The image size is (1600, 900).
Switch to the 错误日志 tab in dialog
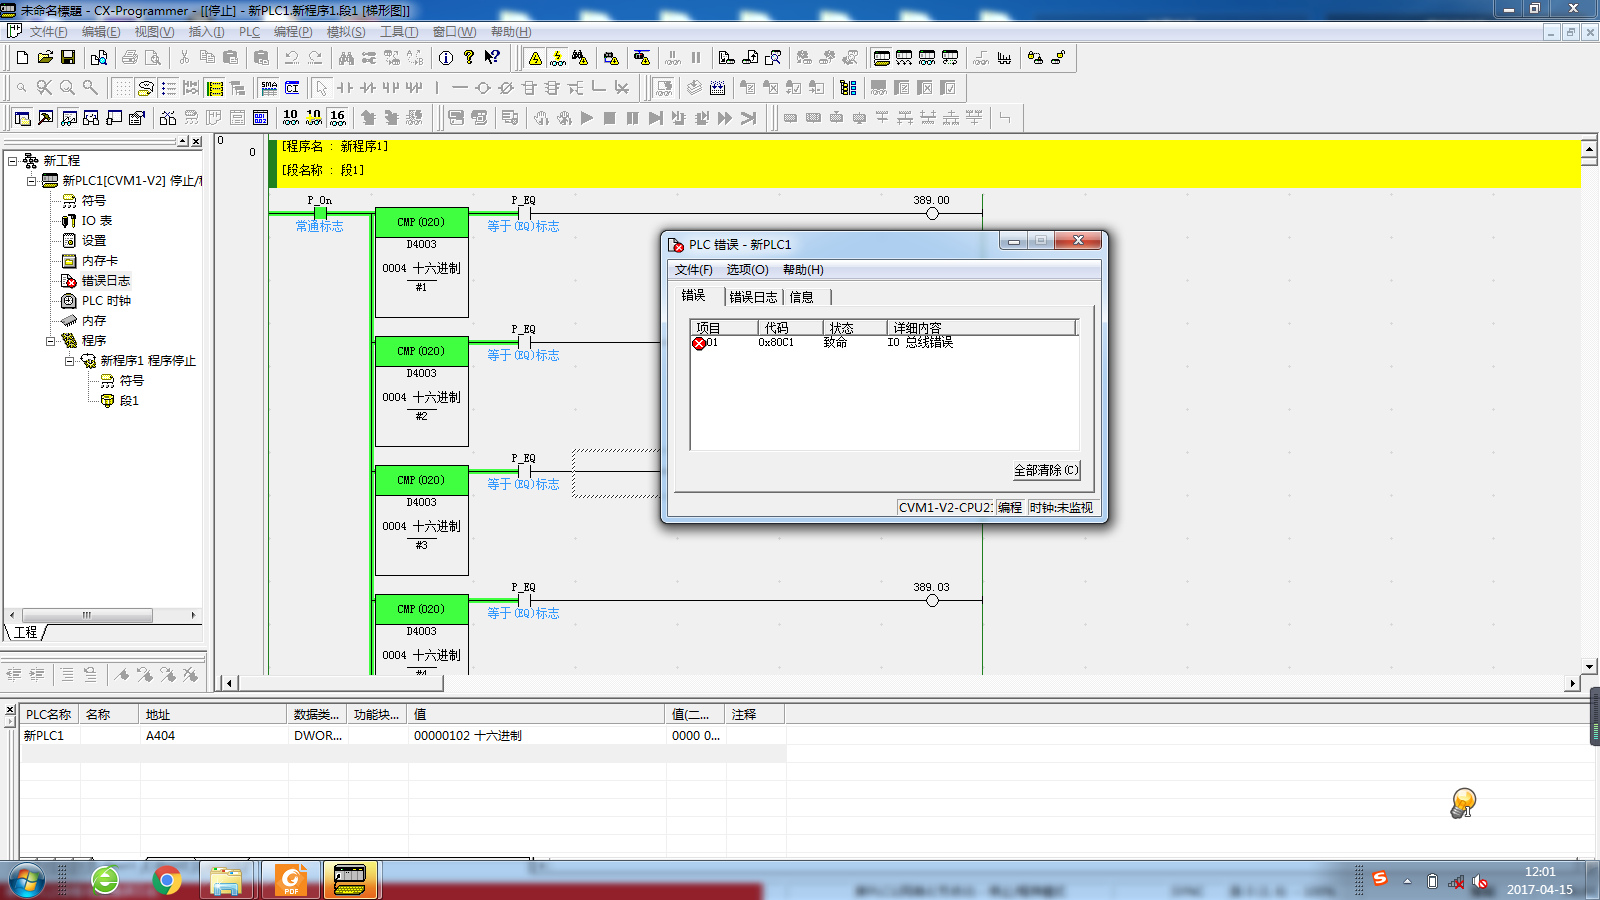(753, 297)
